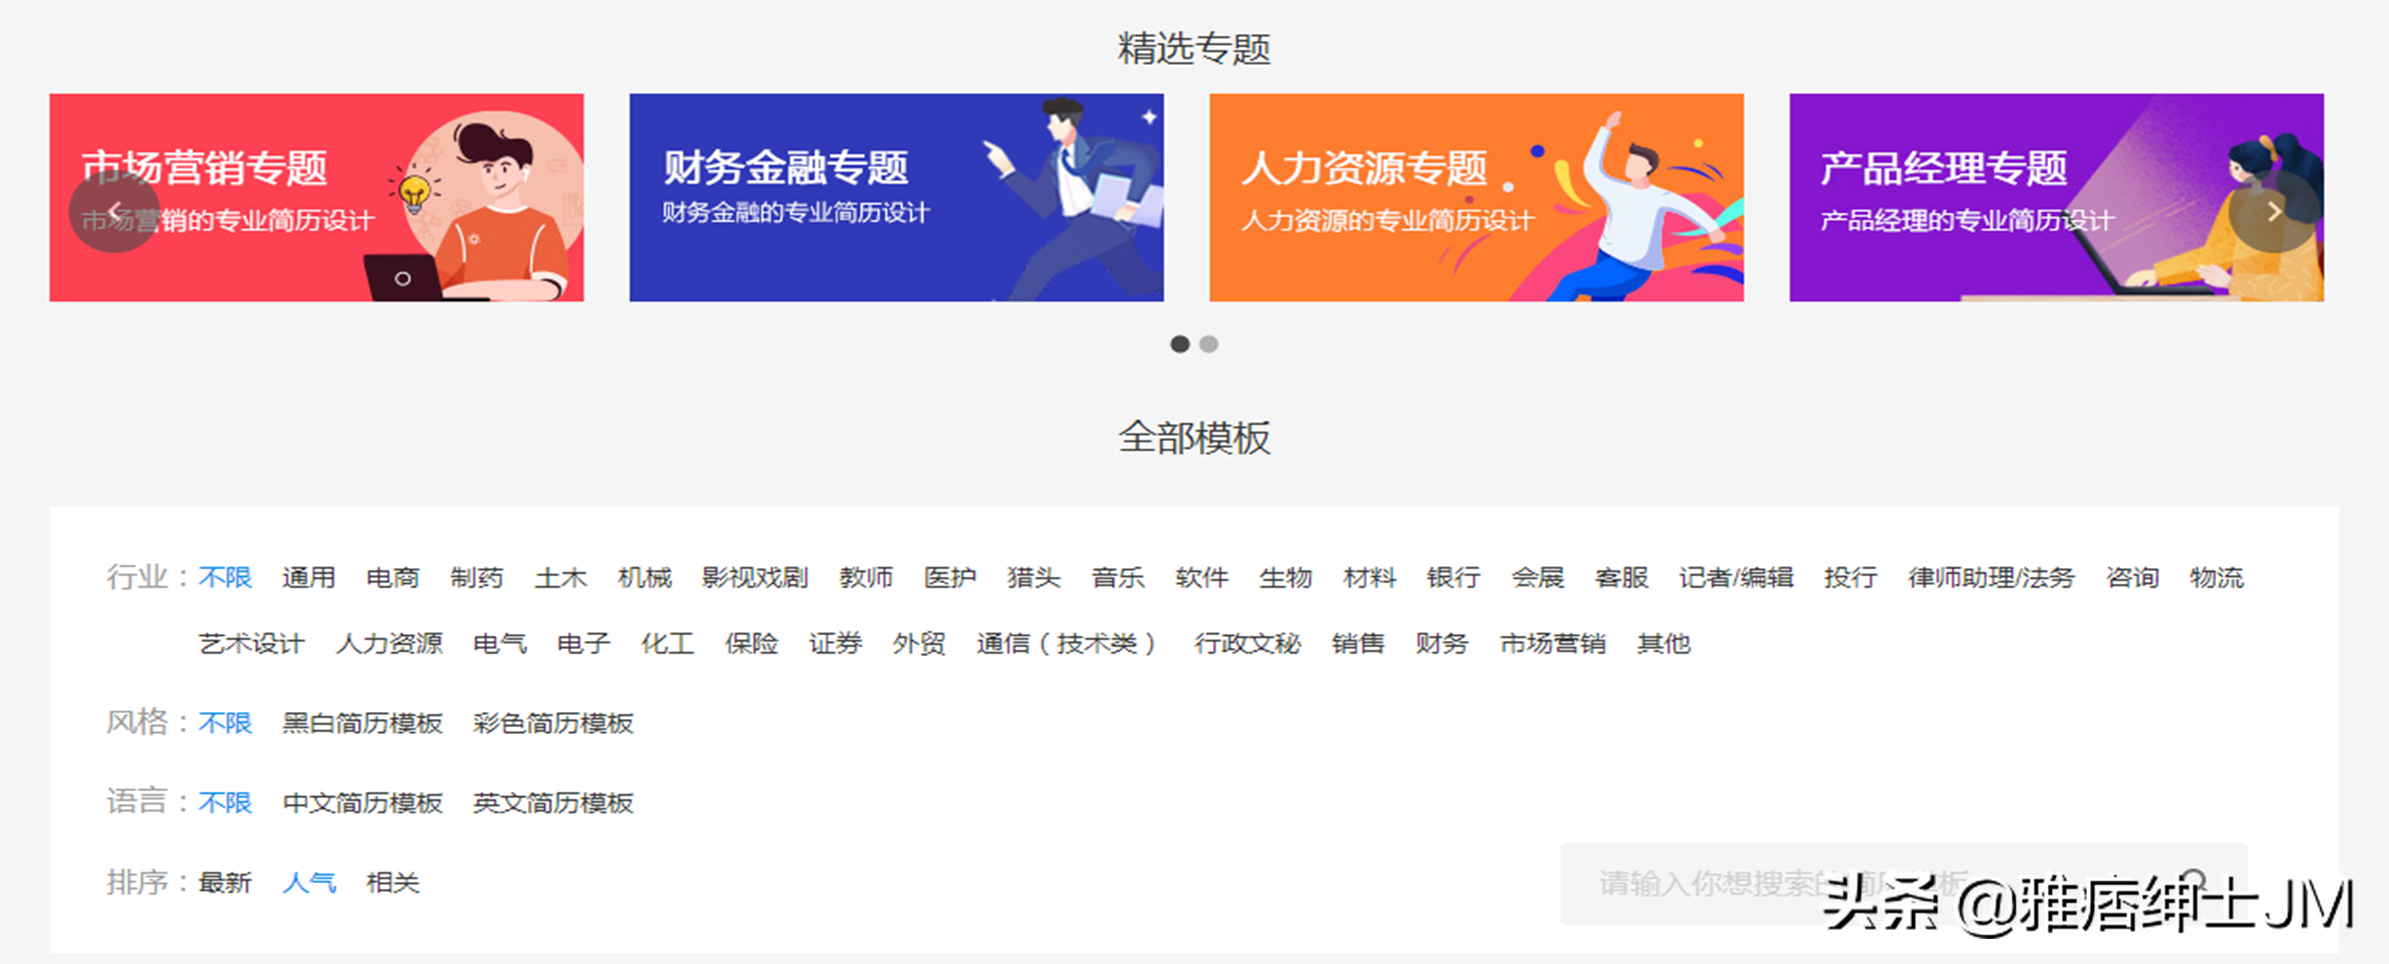Open the 产品经理专题 banner
2389x964 pixels.
coord(2056,197)
